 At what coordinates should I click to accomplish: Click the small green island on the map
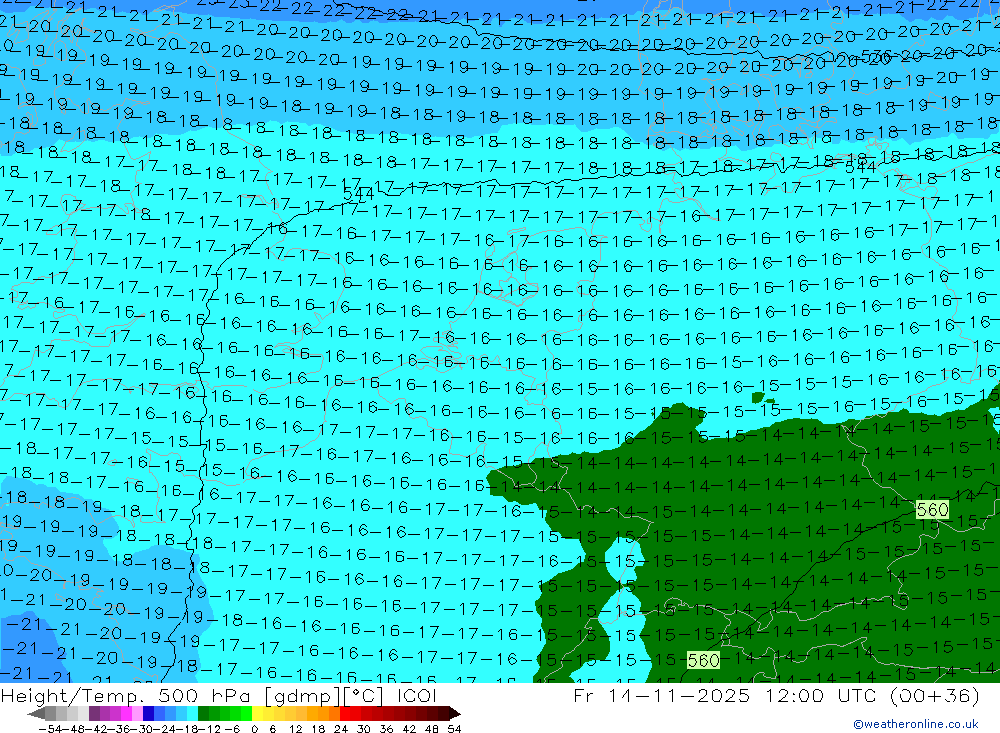point(758,398)
